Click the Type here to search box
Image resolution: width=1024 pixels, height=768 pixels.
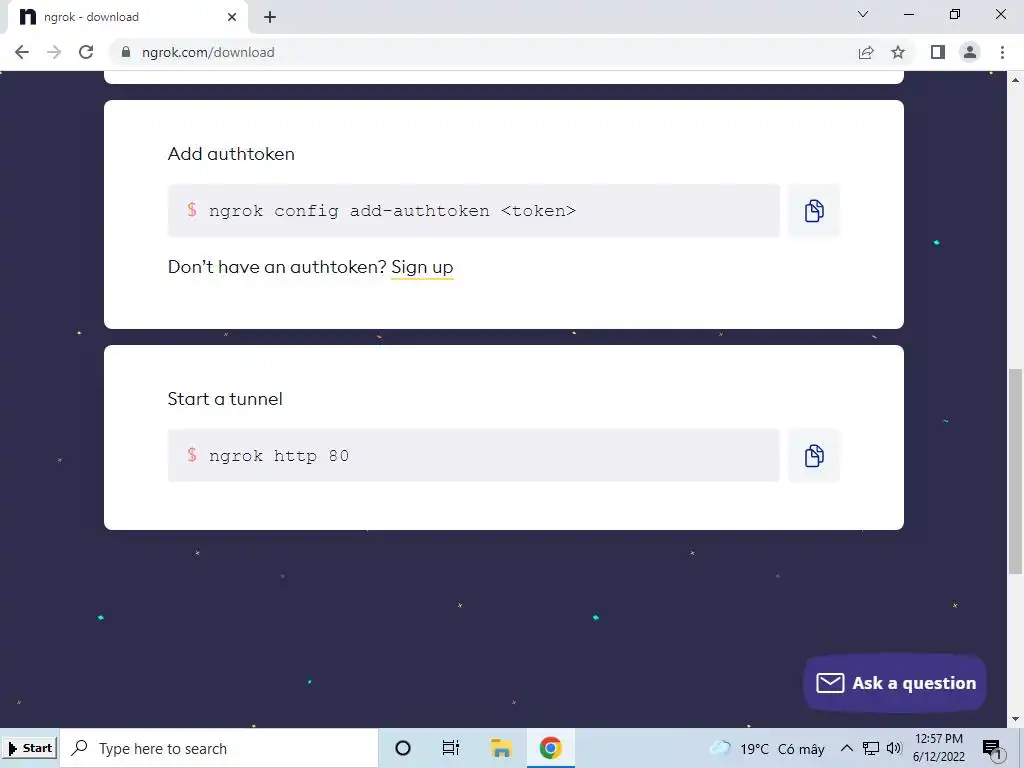coord(219,748)
